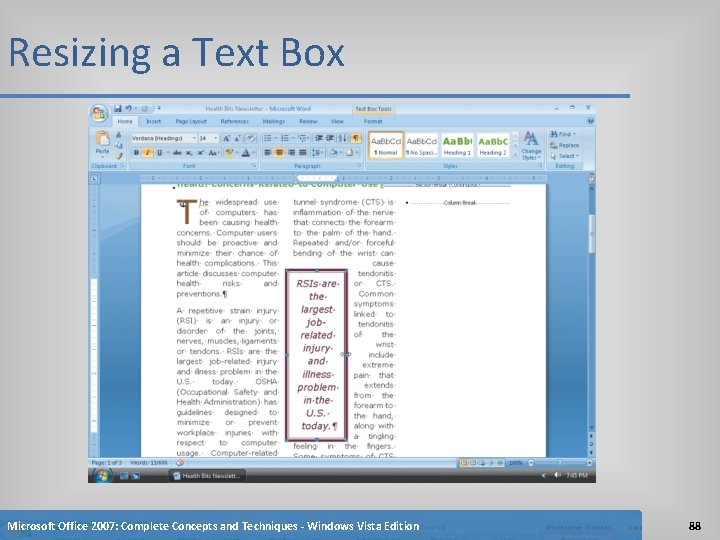Activate the Format Painter brush
The width and height of the screenshot is (720, 540).
coord(118,156)
